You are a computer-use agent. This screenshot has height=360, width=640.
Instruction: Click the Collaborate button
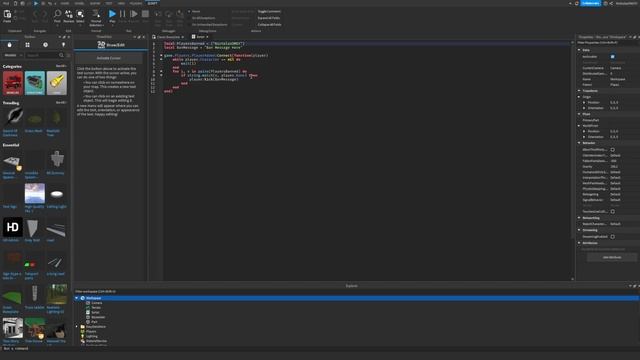click(591, 3)
